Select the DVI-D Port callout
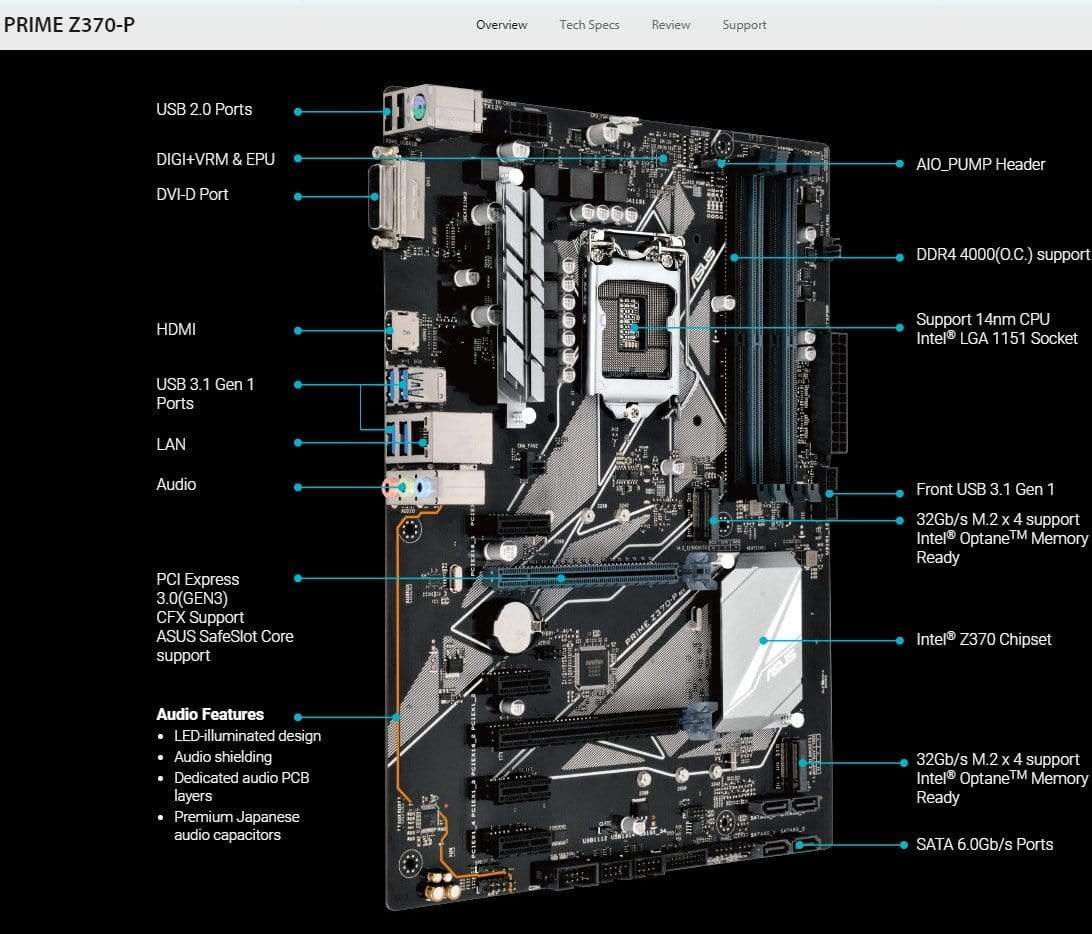 [x=191, y=194]
